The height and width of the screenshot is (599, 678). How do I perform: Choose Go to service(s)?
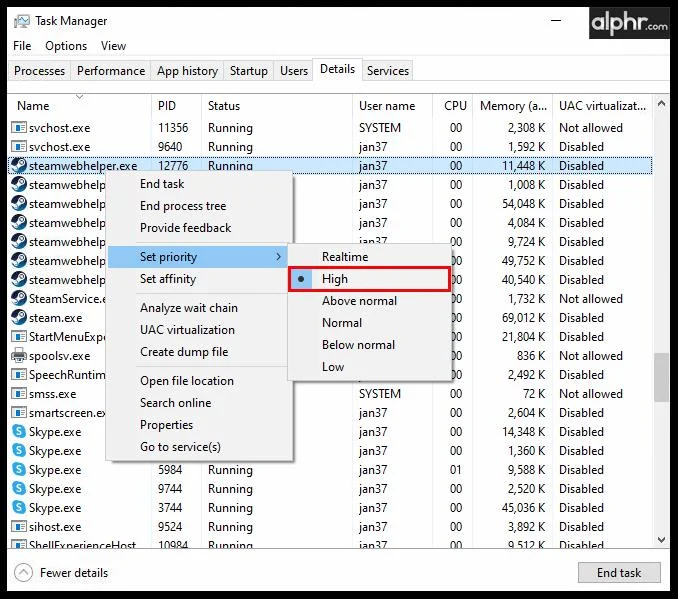(x=199, y=447)
